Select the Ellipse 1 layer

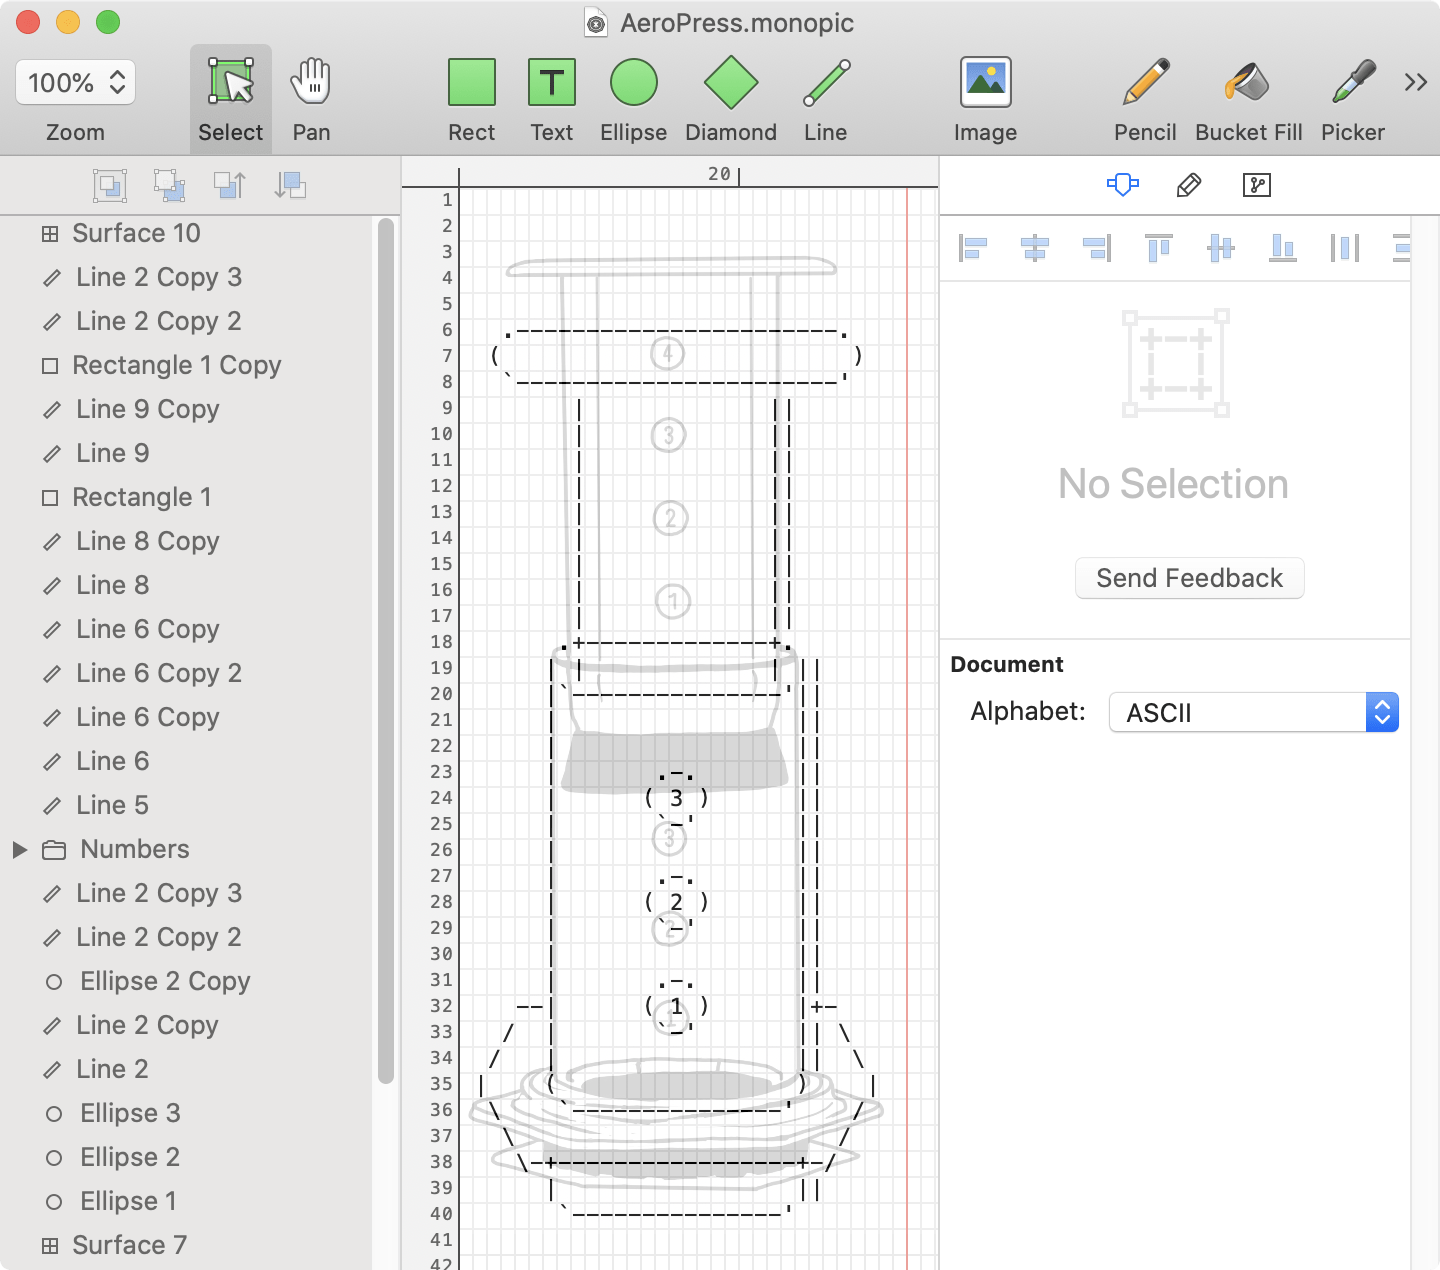click(x=187, y=1201)
